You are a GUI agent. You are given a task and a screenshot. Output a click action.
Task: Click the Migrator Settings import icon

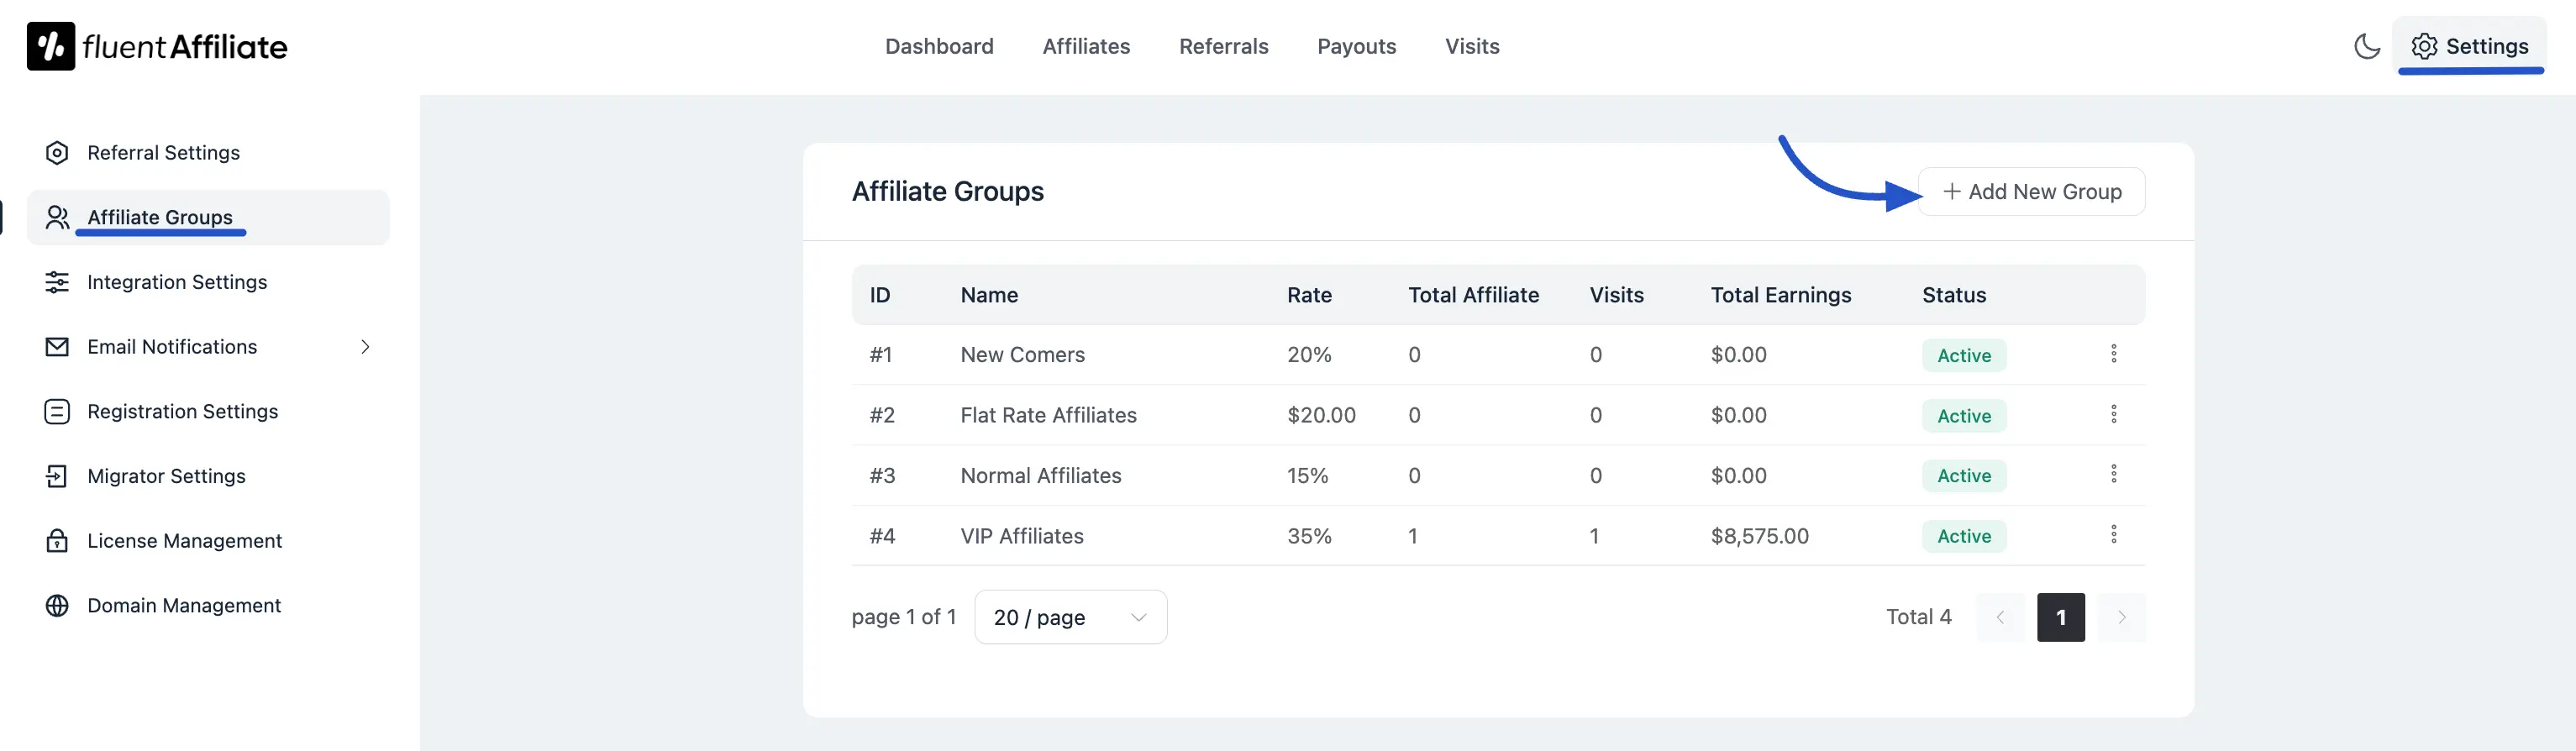point(57,476)
